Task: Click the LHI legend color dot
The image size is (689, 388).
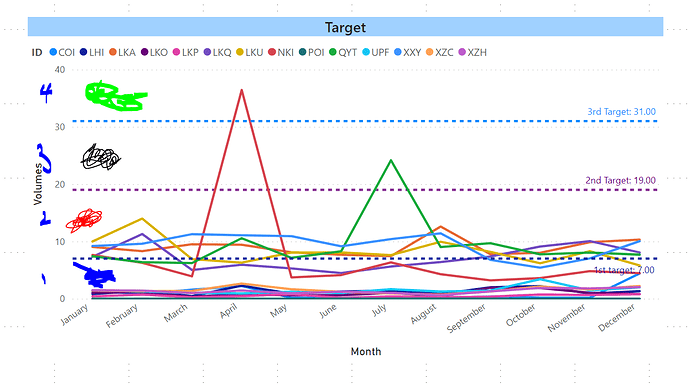Action: tap(83, 52)
